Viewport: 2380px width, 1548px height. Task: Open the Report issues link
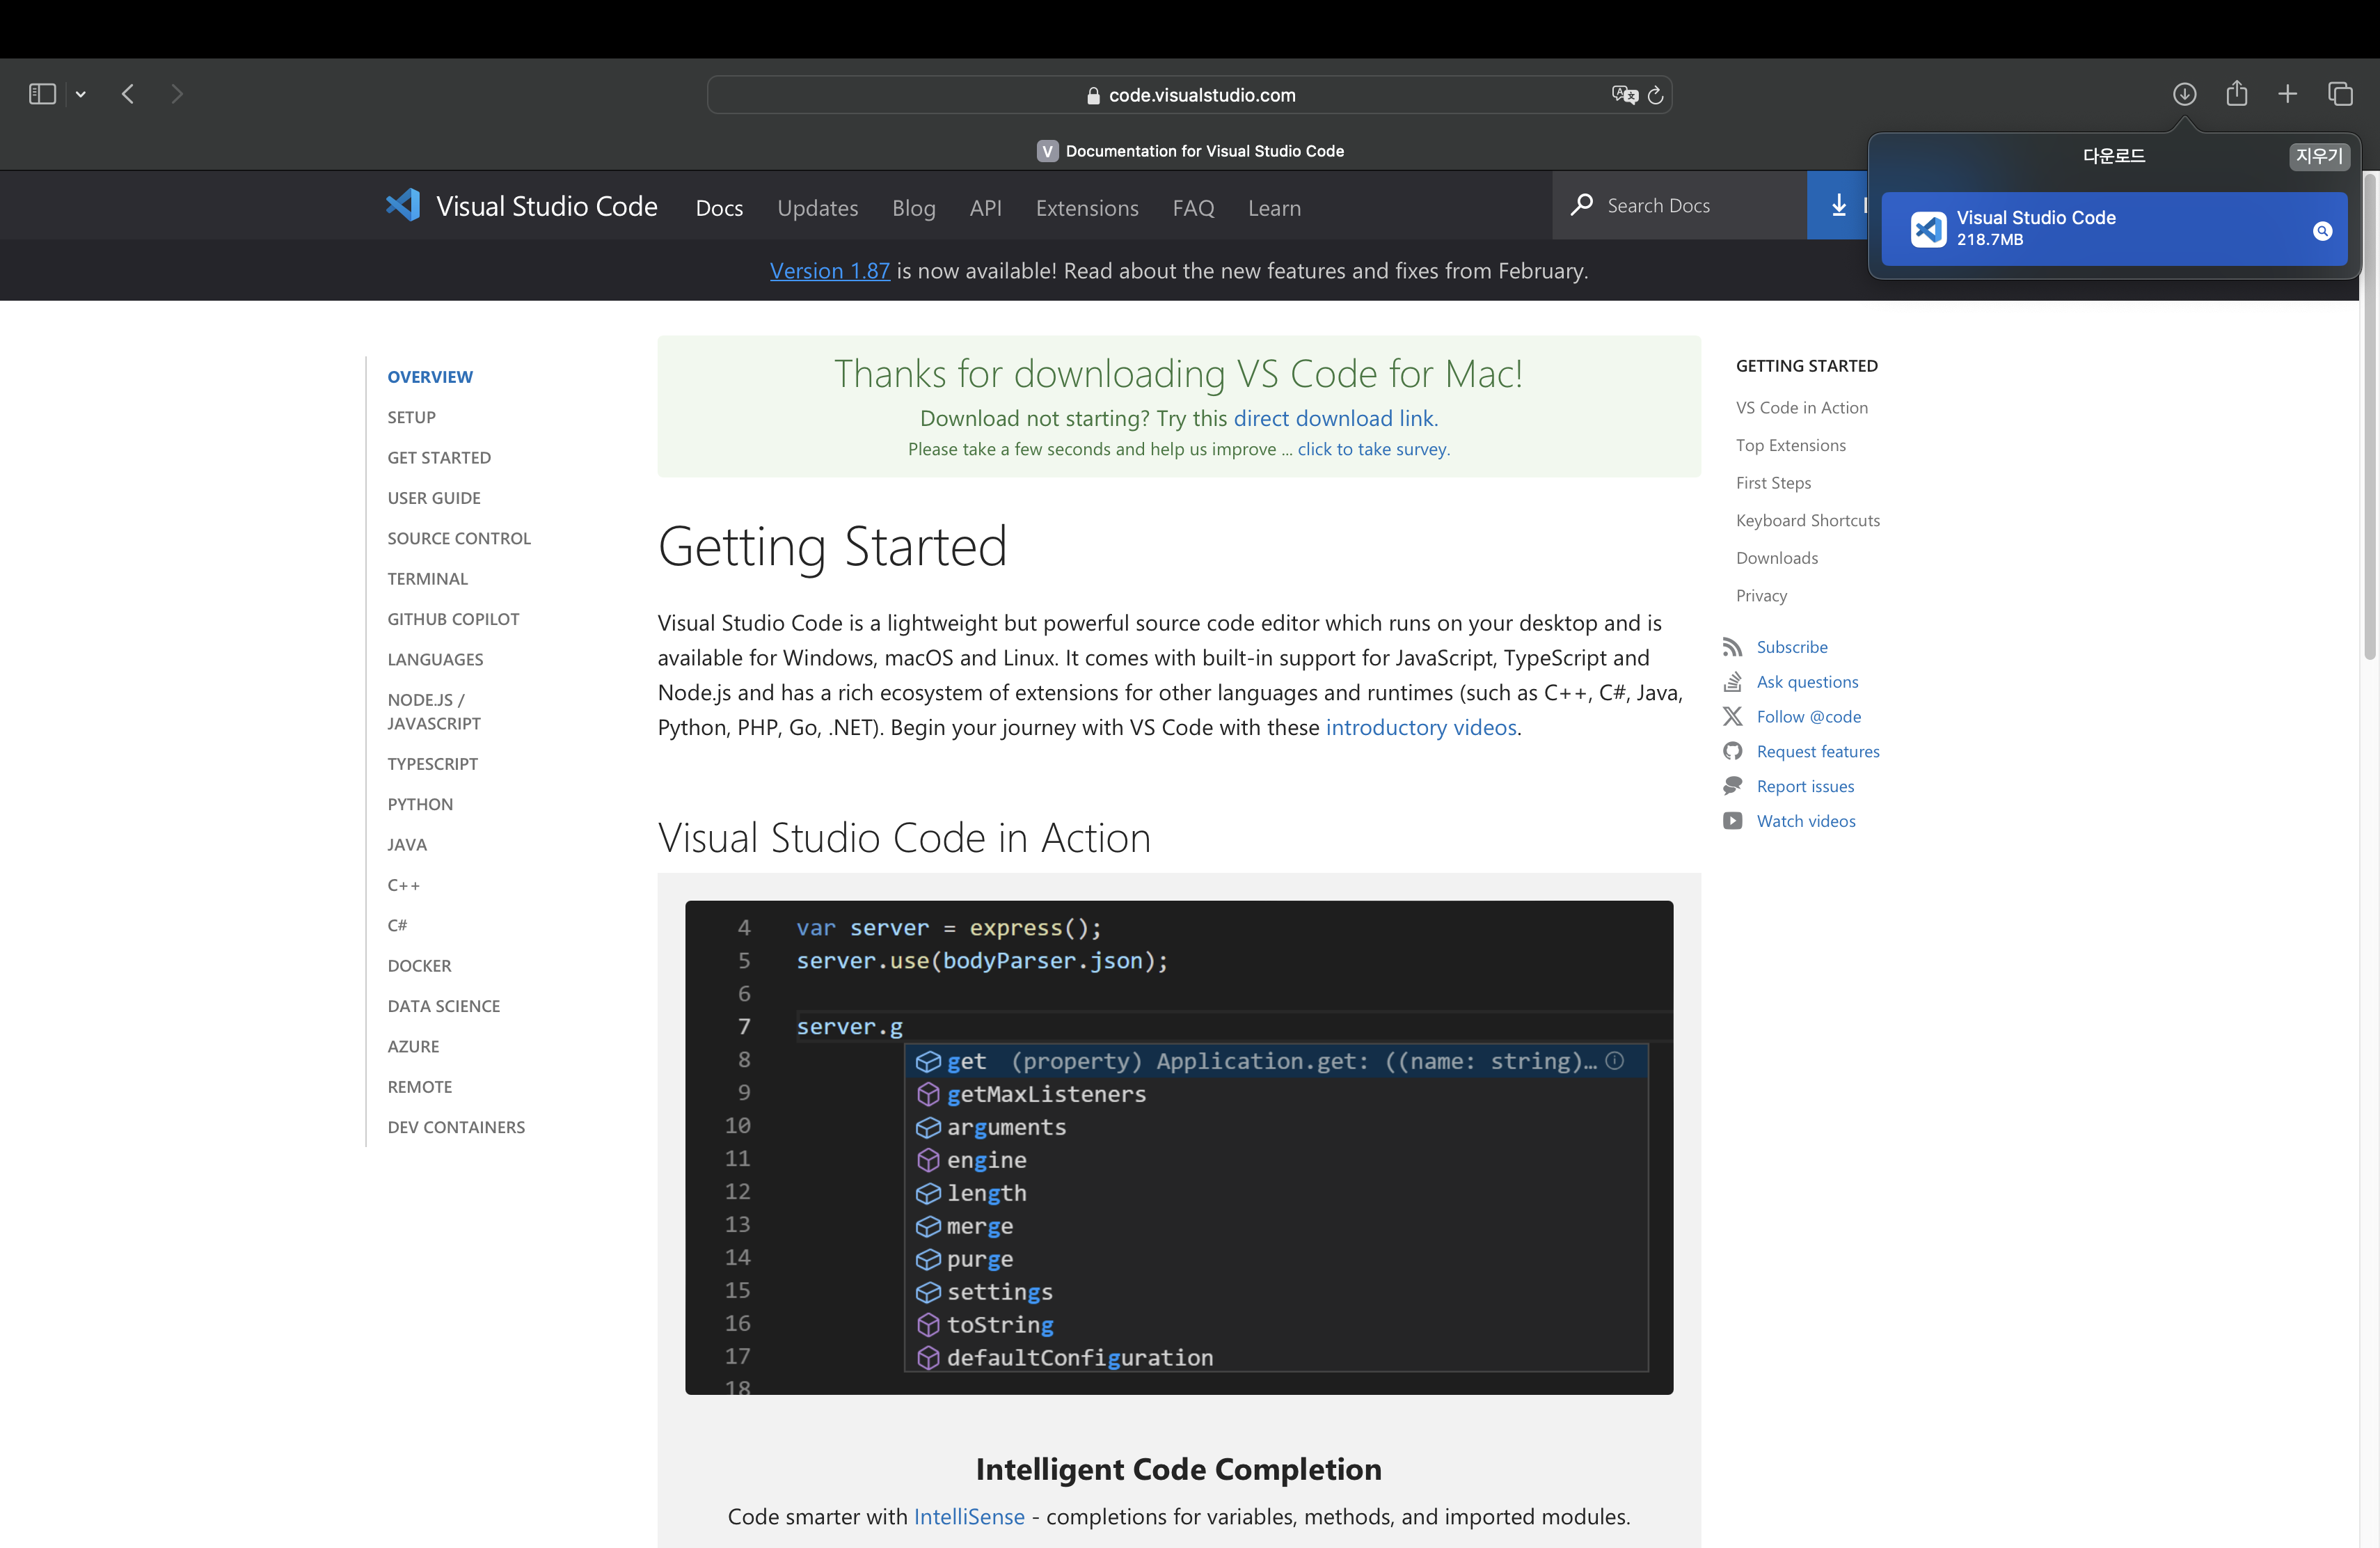pyautogui.click(x=1805, y=786)
